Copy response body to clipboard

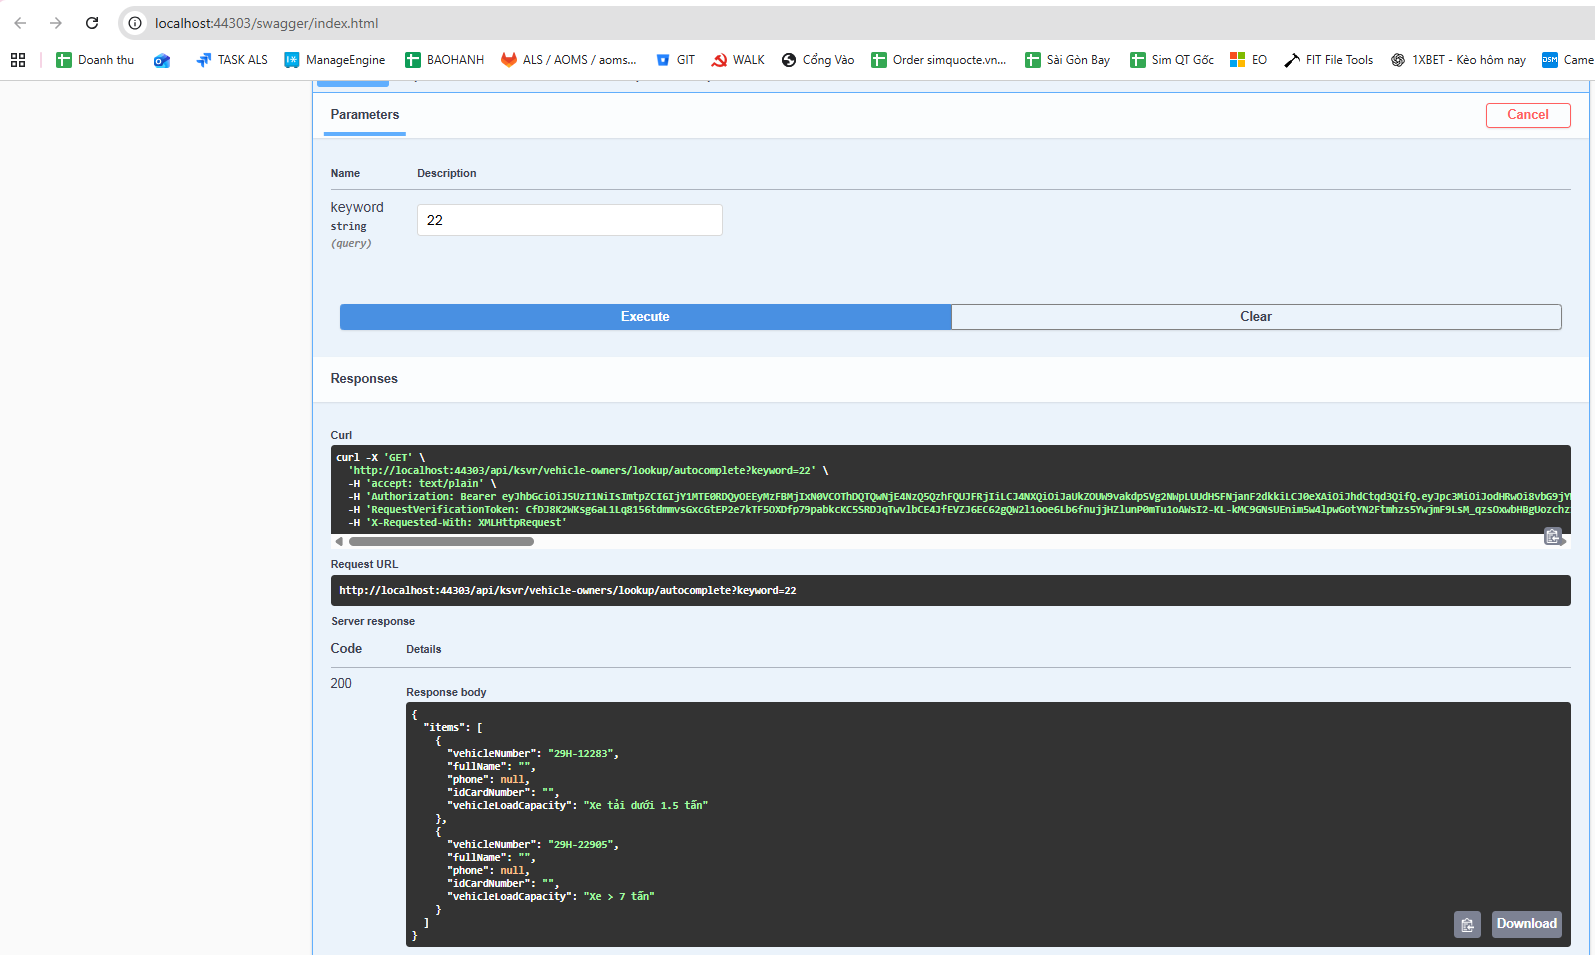[x=1467, y=925]
